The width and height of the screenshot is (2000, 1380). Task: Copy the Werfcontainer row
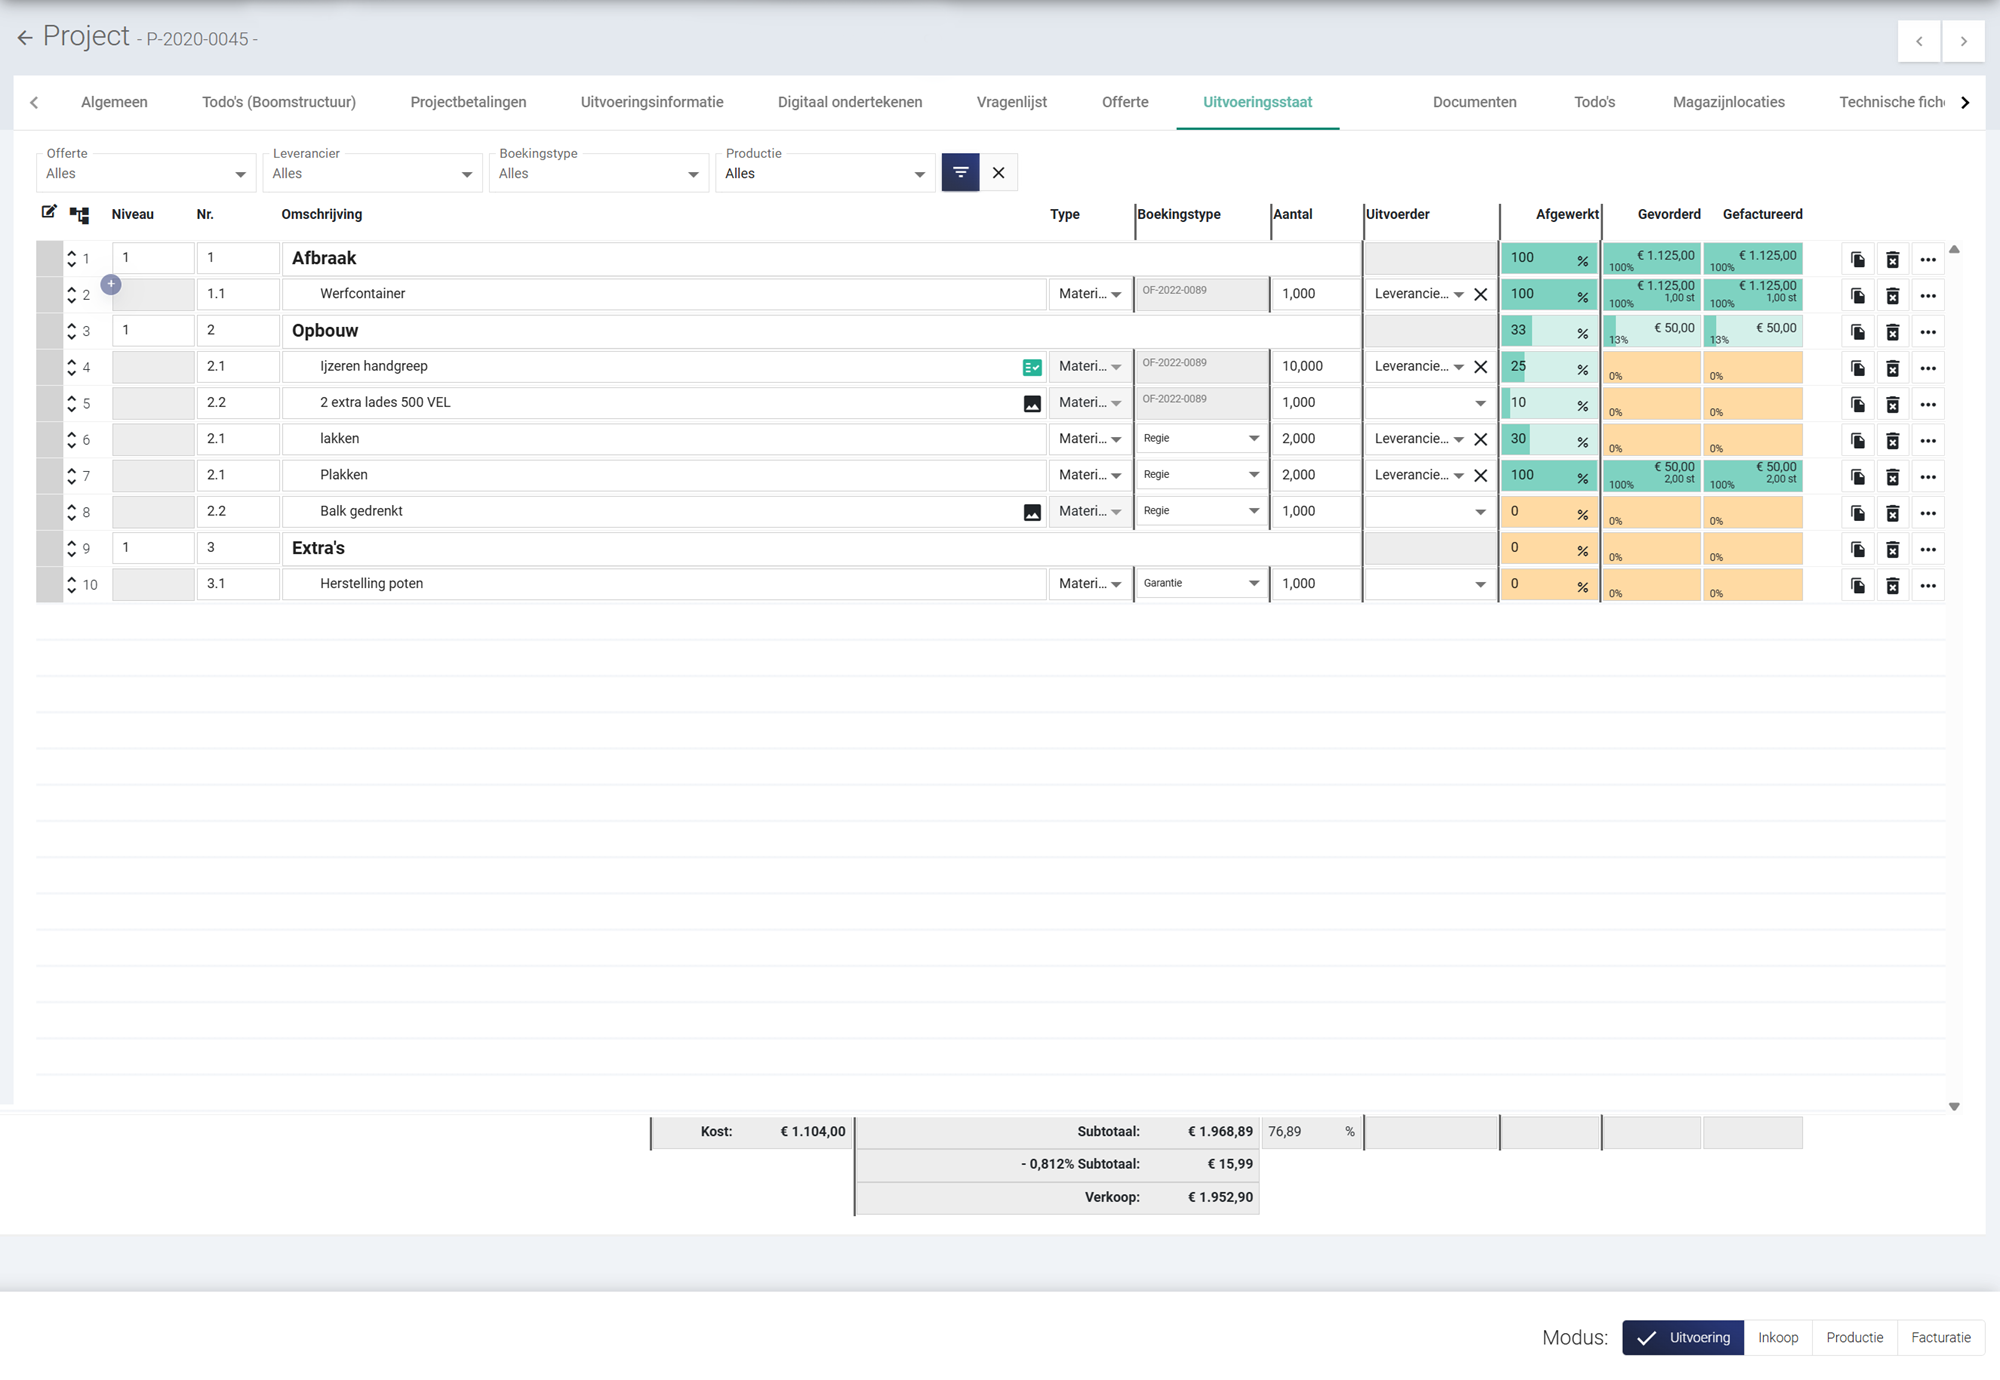pyautogui.click(x=1857, y=295)
